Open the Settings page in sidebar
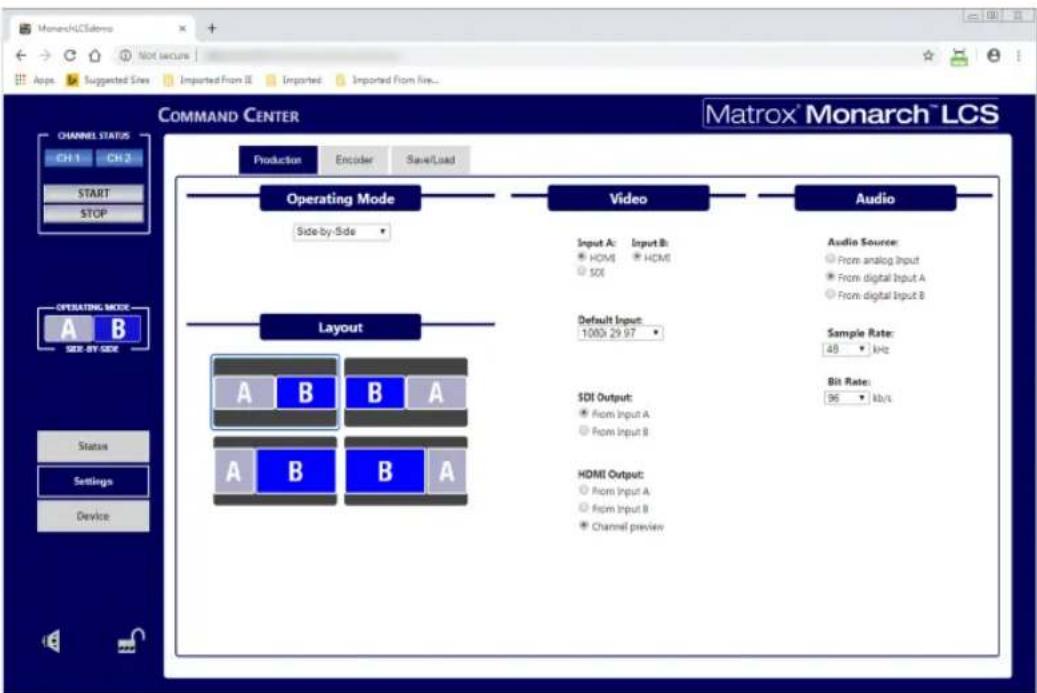 pos(93,481)
